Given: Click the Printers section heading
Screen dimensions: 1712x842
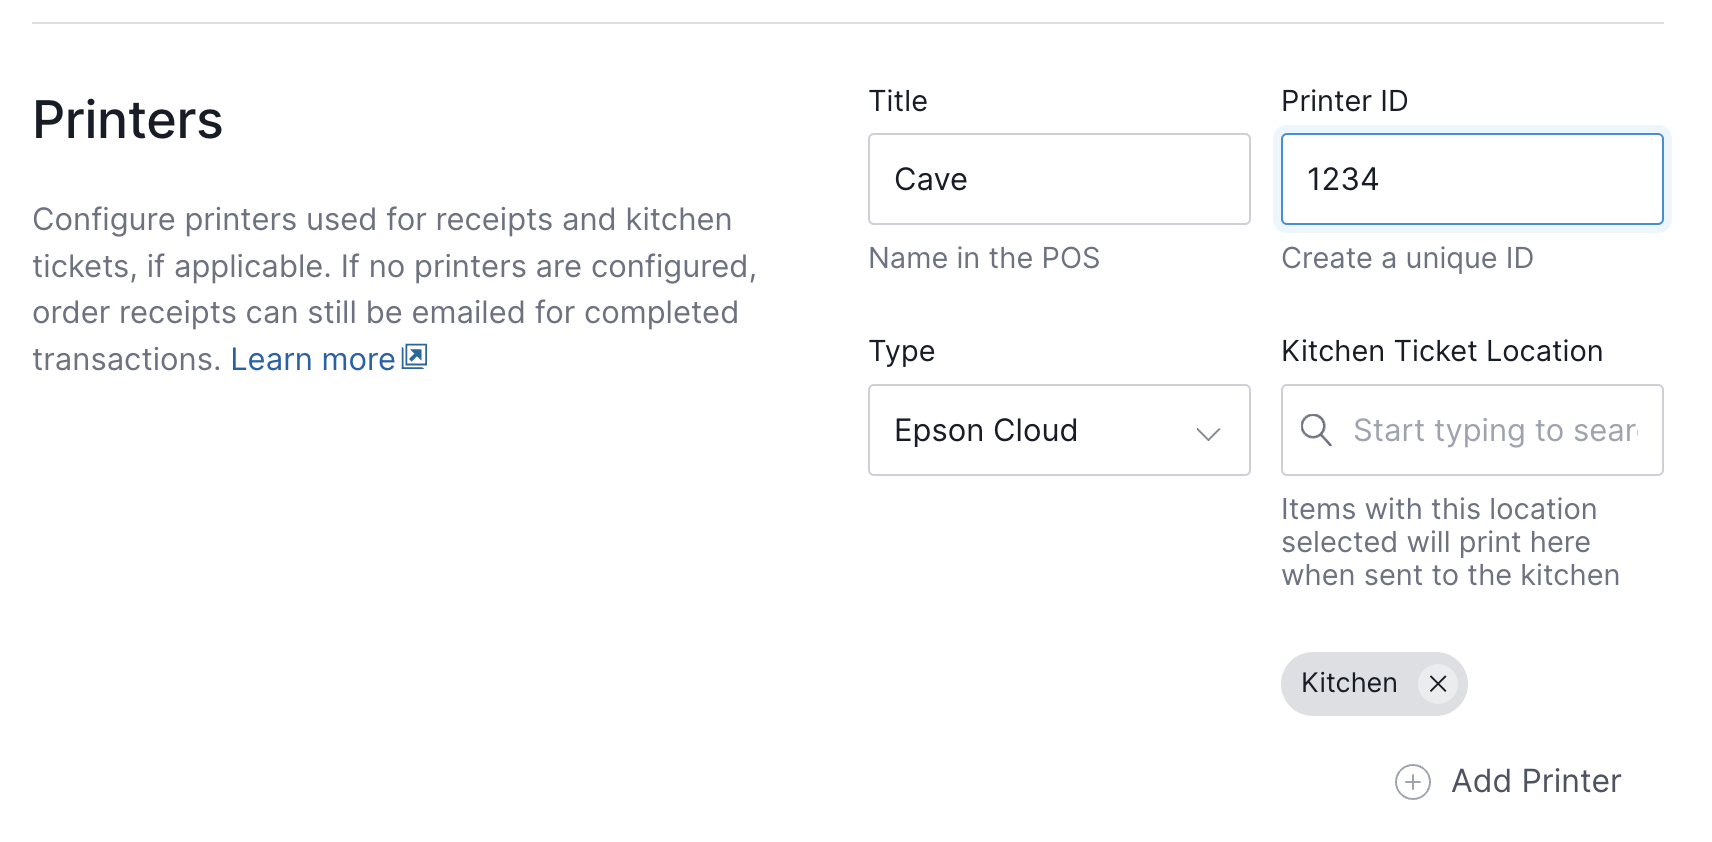Looking at the screenshot, I should click(x=127, y=119).
